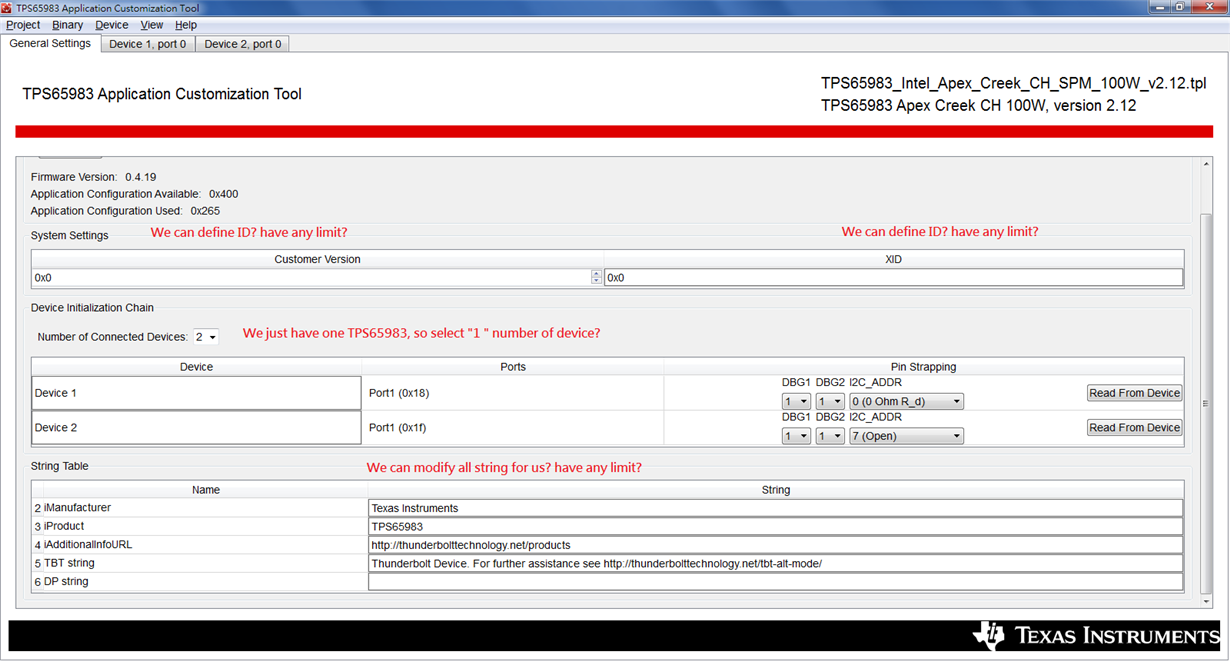Click the Customer Version column header
This screenshot has height=661, width=1230.
317,259
